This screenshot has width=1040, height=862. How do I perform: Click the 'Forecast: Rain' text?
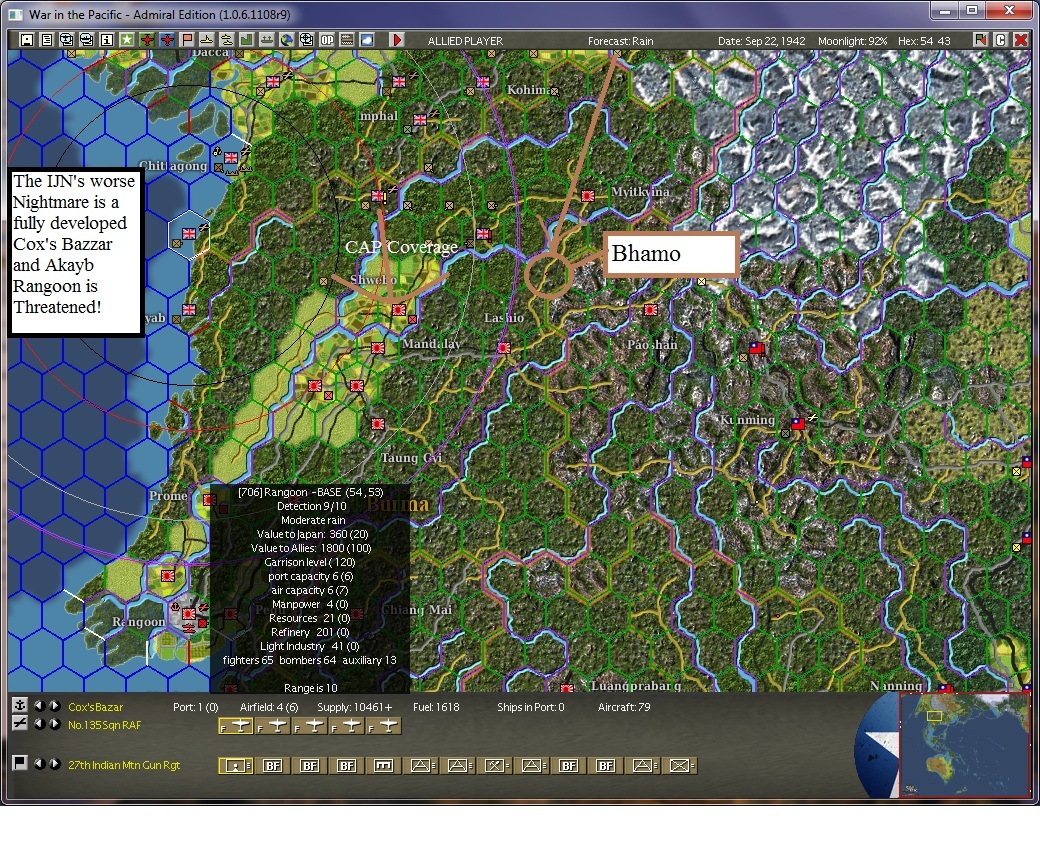pyautogui.click(x=620, y=41)
